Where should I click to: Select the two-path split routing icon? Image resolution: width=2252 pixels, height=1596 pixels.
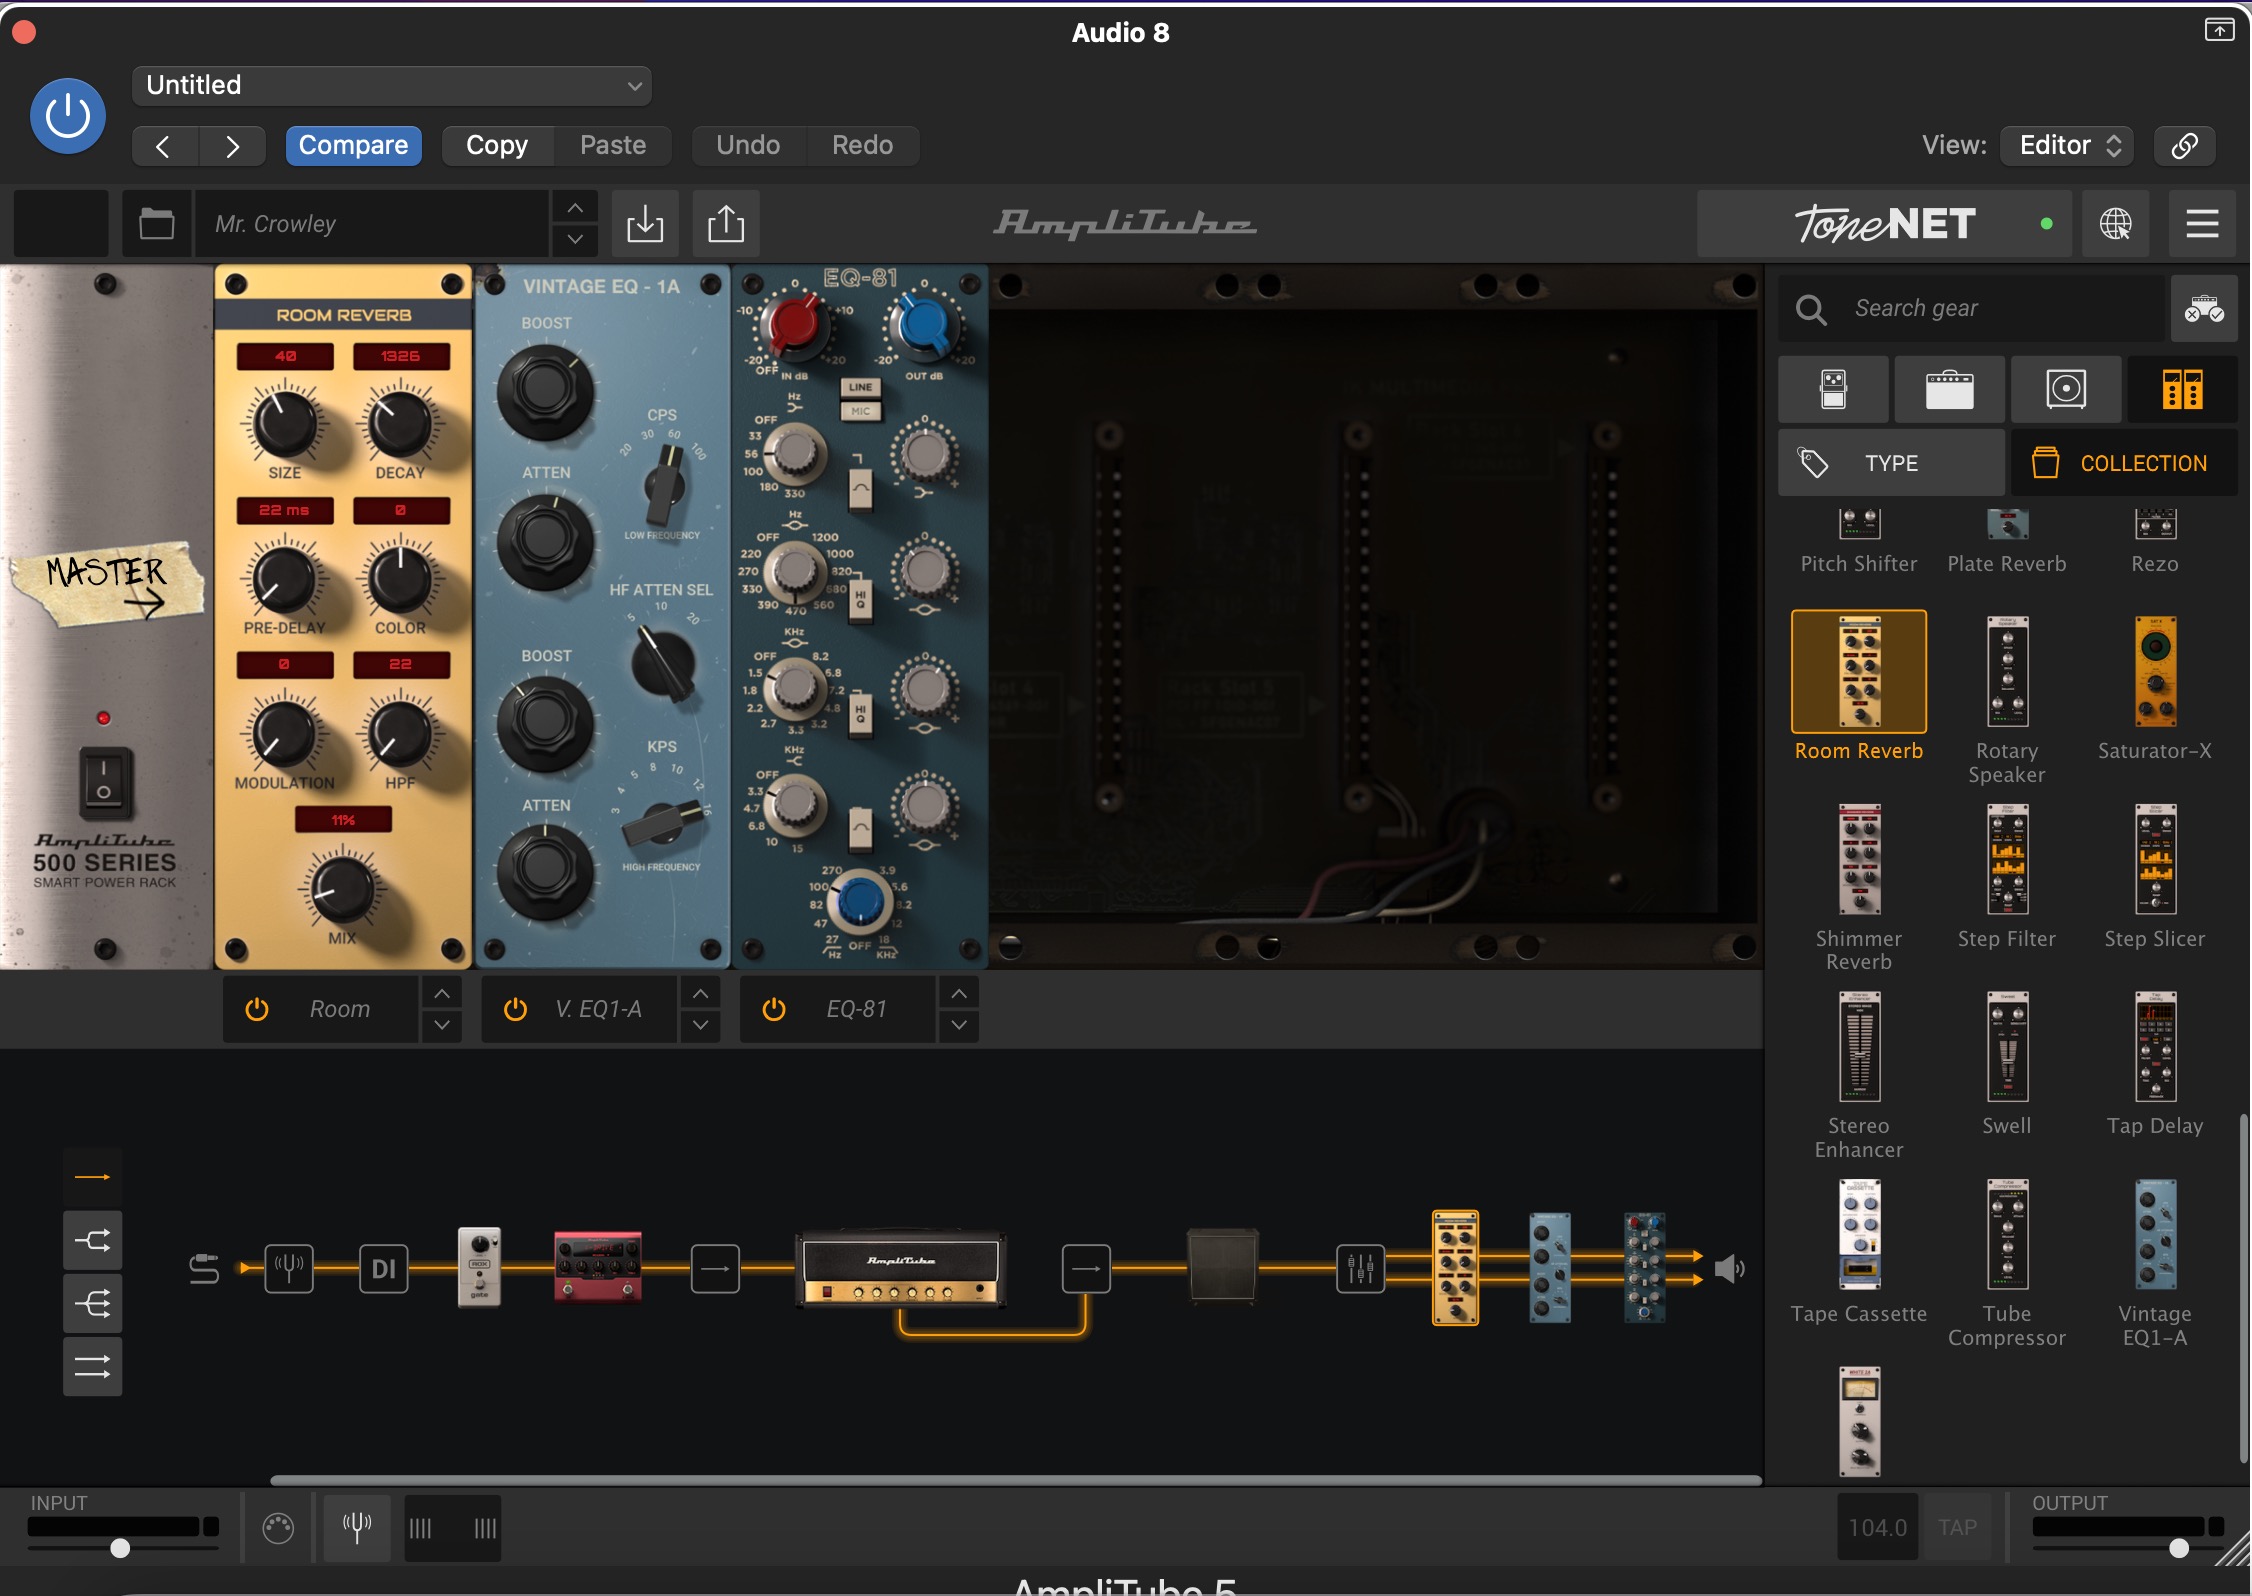coord(92,1241)
